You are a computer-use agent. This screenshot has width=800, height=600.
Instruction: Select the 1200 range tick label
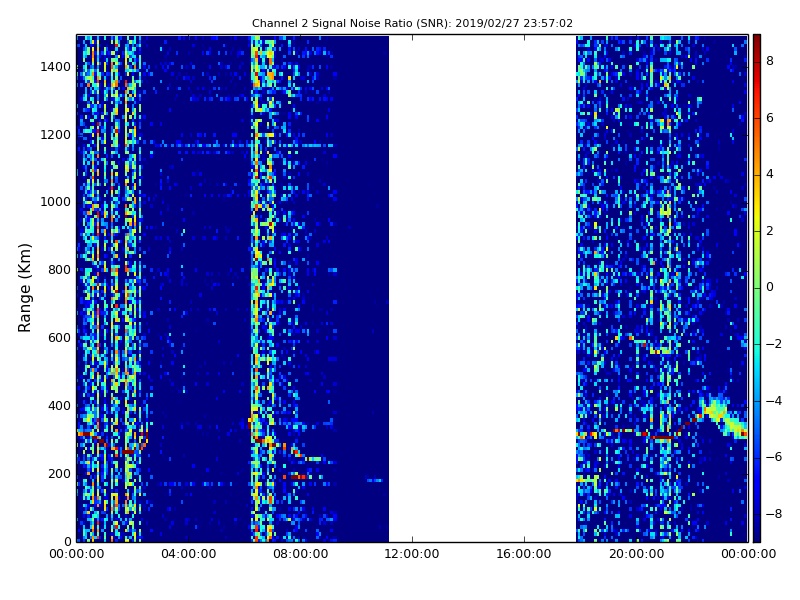(55, 135)
